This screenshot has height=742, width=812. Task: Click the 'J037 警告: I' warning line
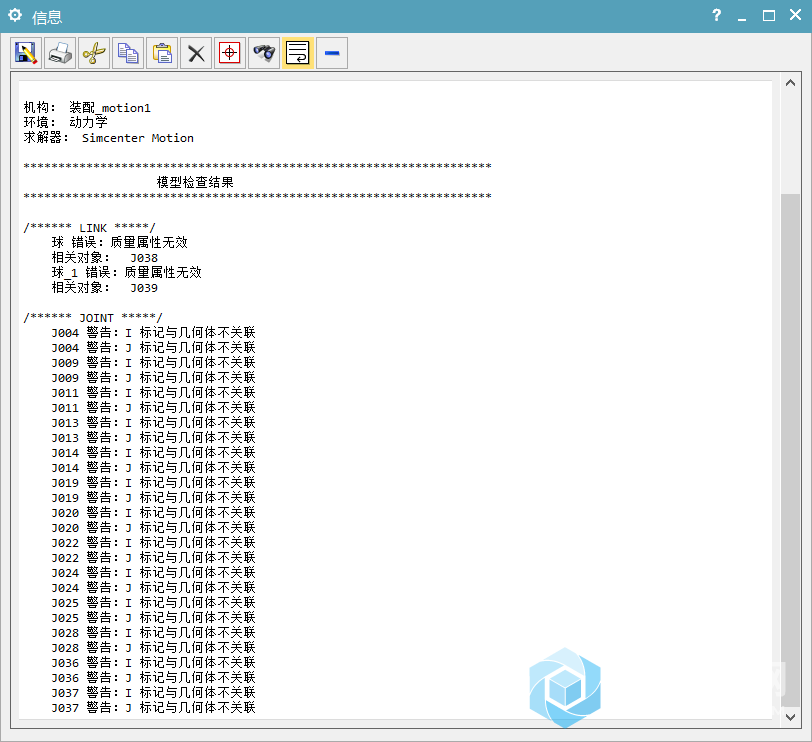click(153, 693)
